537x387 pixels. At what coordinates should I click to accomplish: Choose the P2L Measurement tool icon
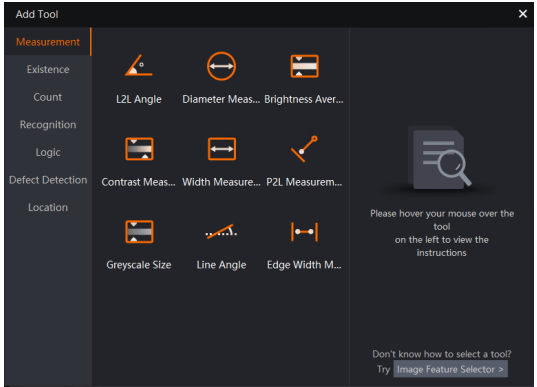304,149
